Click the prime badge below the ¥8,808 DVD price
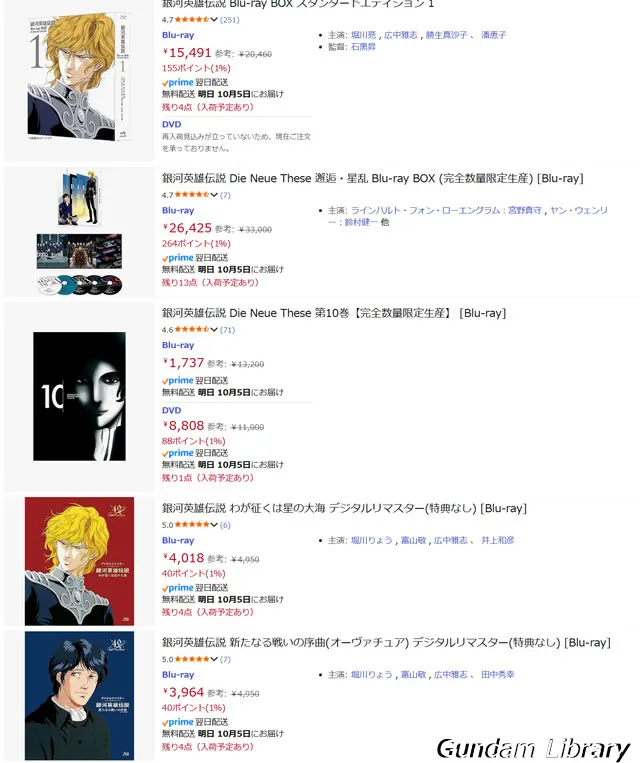The height and width of the screenshot is (763, 640). 178,453
